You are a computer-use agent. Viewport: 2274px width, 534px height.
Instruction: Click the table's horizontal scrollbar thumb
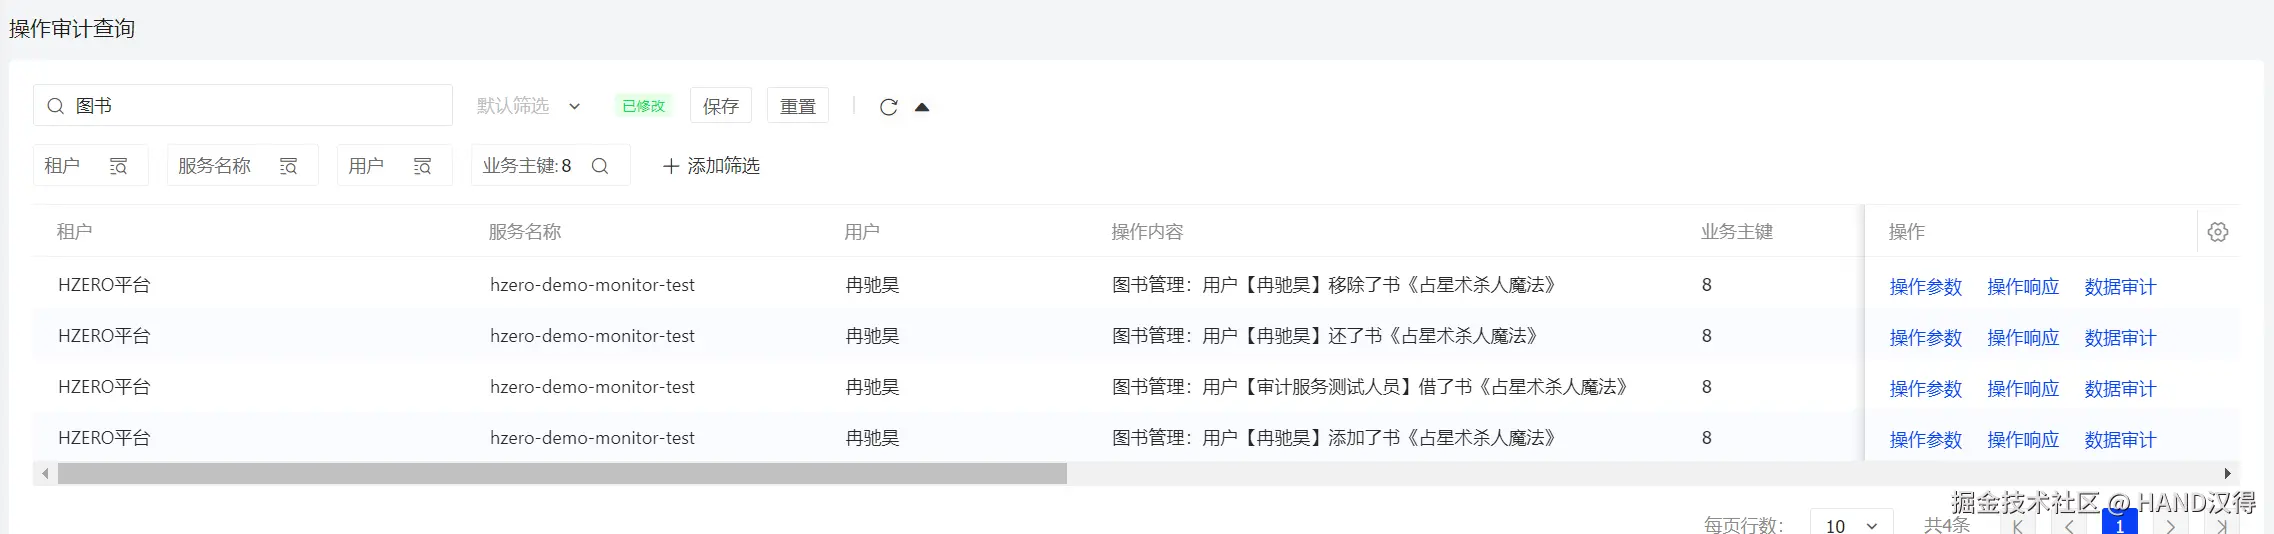562,473
